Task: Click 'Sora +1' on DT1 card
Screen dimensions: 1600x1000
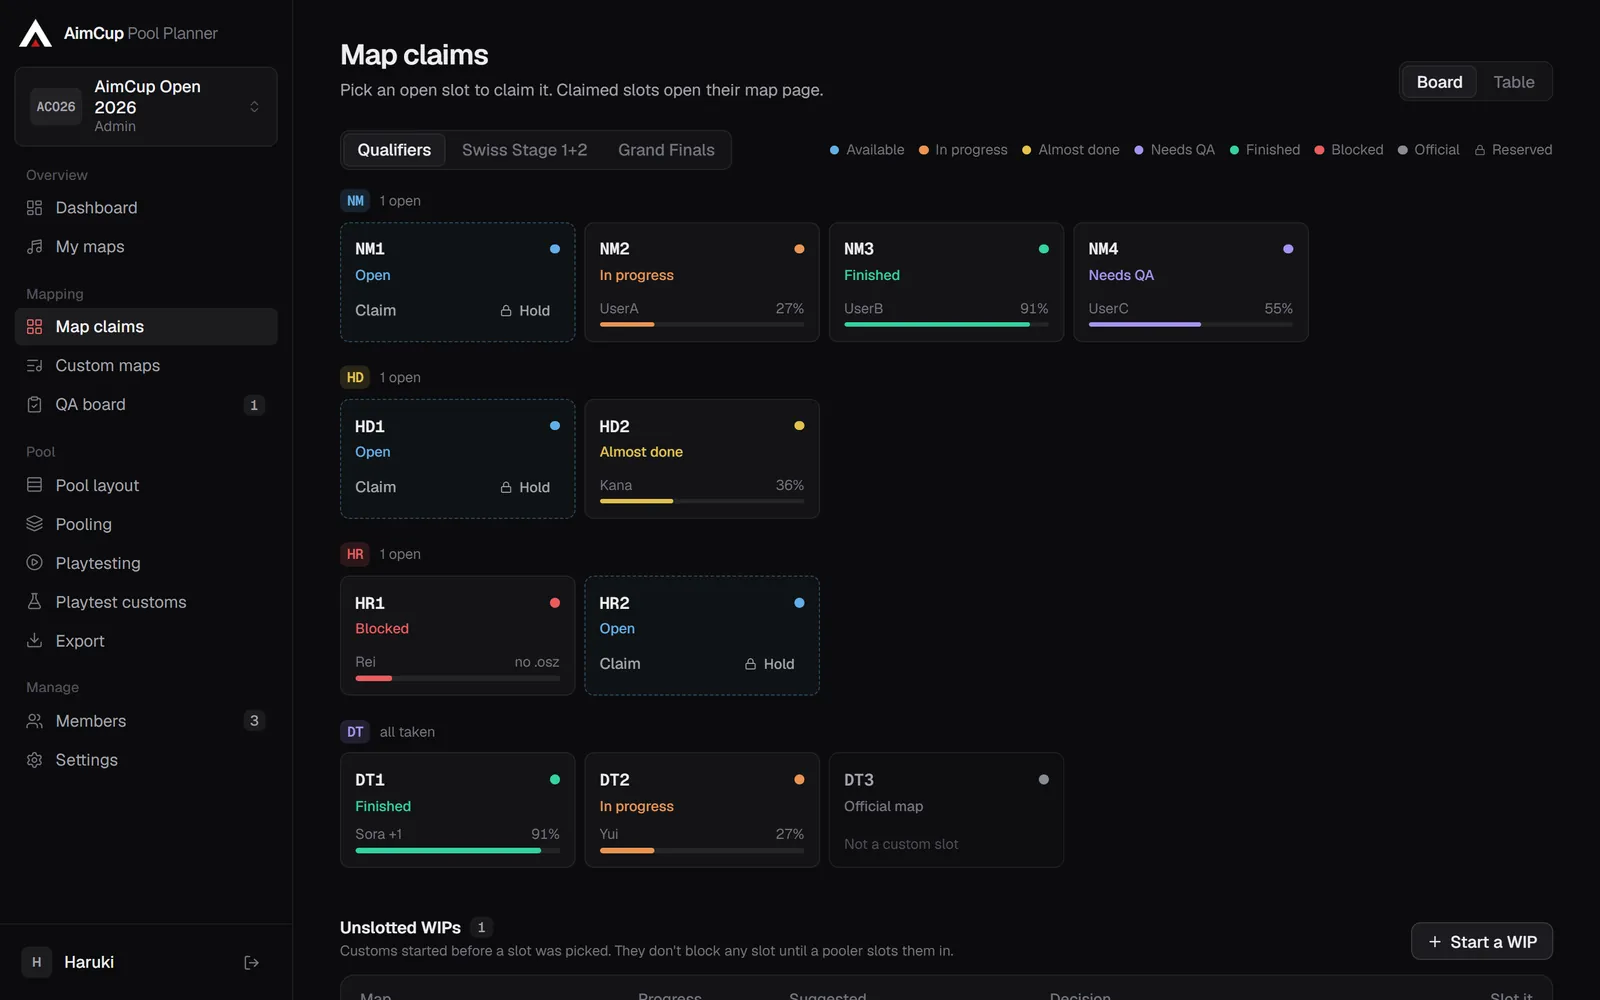Action: tap(378, 834)
